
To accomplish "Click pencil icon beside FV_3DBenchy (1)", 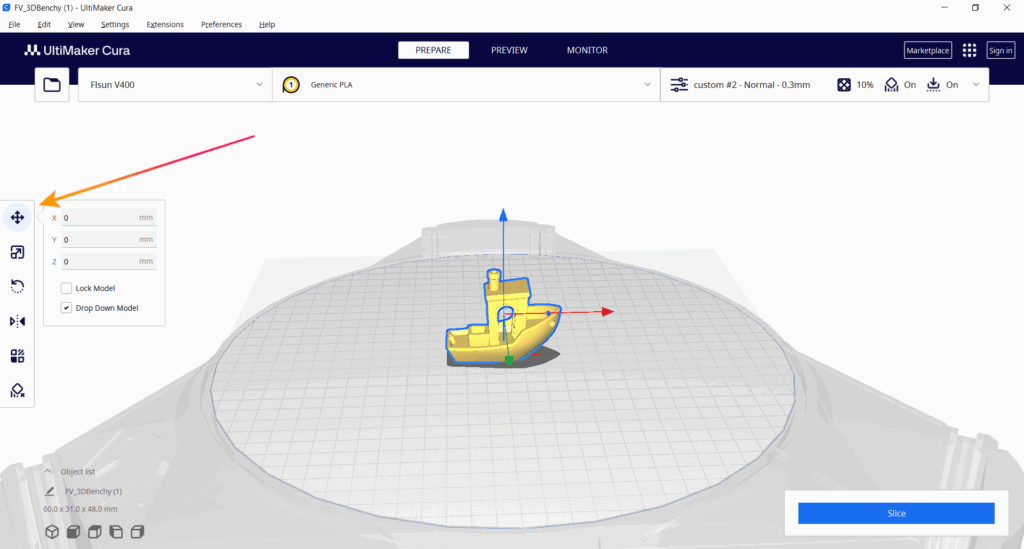I will click(x=50, y=491).
